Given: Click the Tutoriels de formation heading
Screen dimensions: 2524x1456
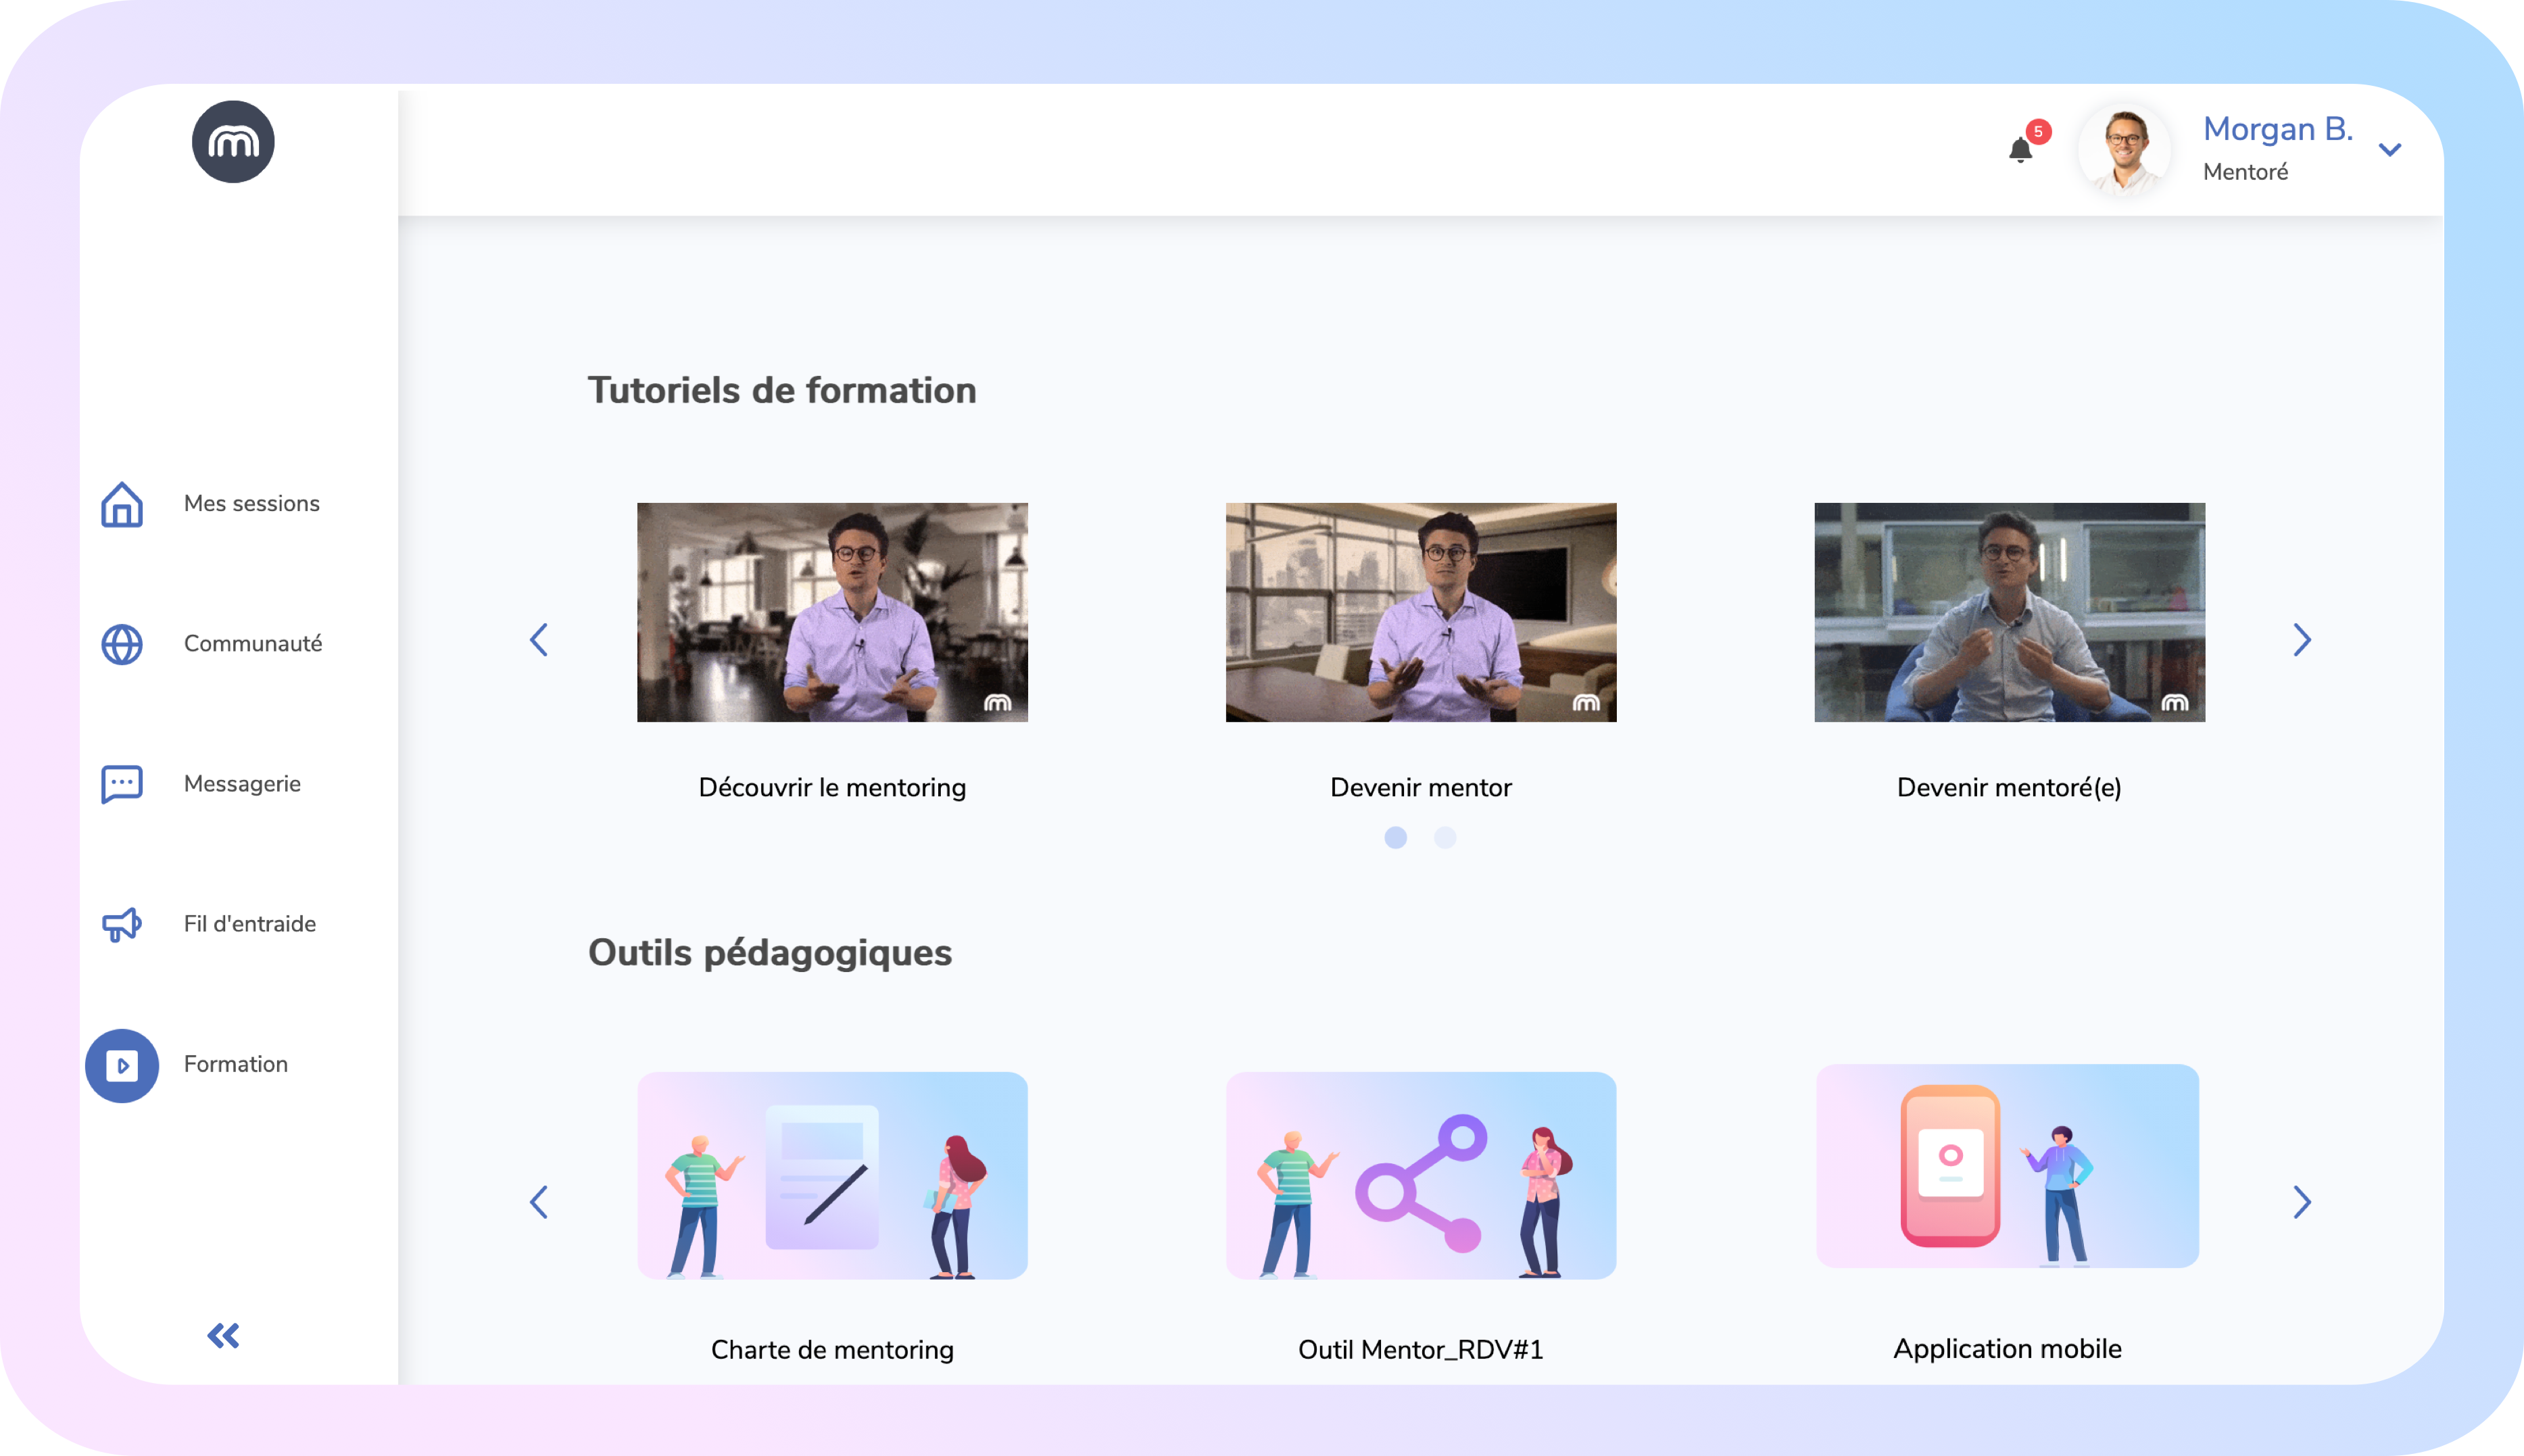Looking at the screenshot, I should point(782,390).
